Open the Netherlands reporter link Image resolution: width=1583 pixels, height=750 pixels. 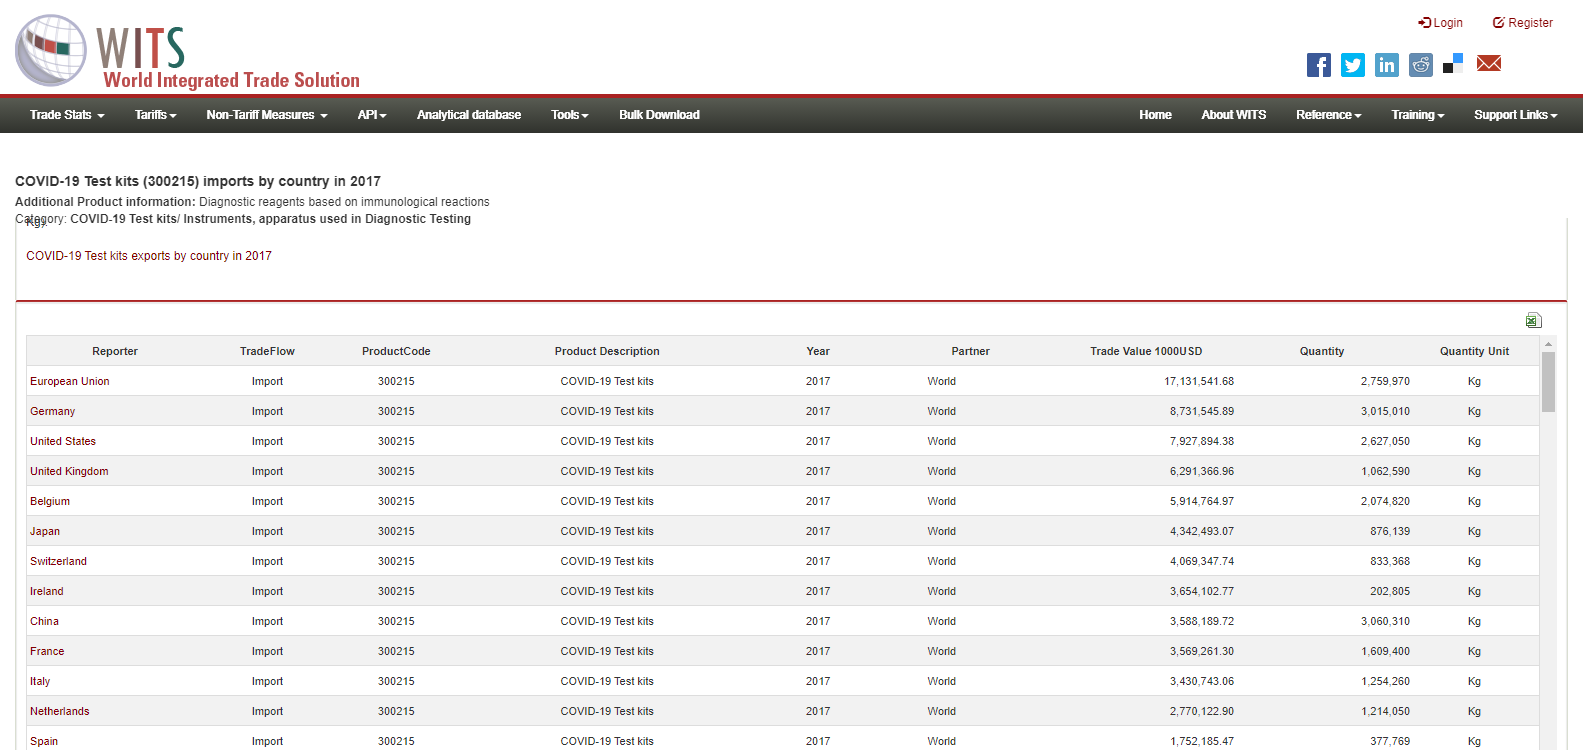[x=60, y=711]
